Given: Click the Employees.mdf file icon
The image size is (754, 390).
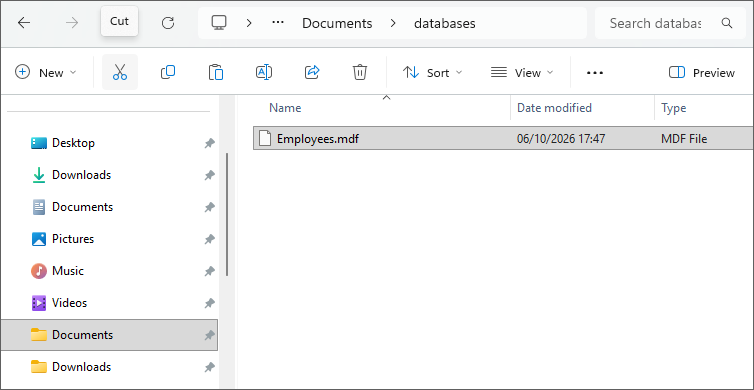Looking at the screenshot, I should 265,138.
